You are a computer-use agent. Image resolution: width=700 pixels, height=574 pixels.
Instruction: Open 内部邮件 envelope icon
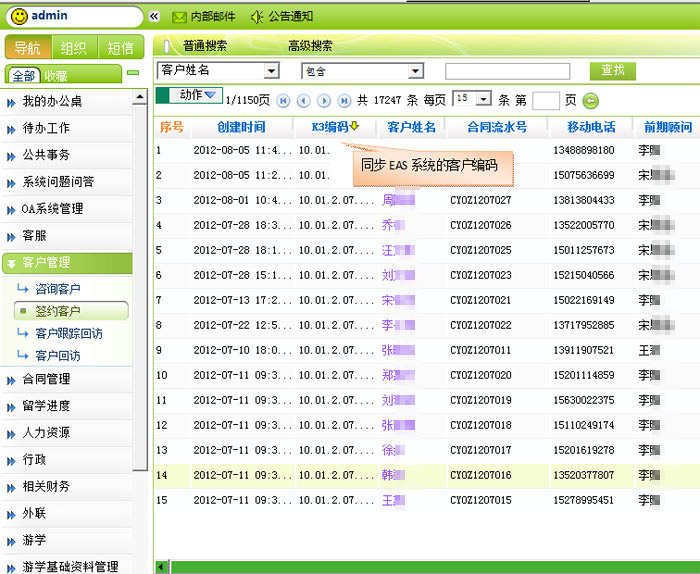tap(179, 17)
